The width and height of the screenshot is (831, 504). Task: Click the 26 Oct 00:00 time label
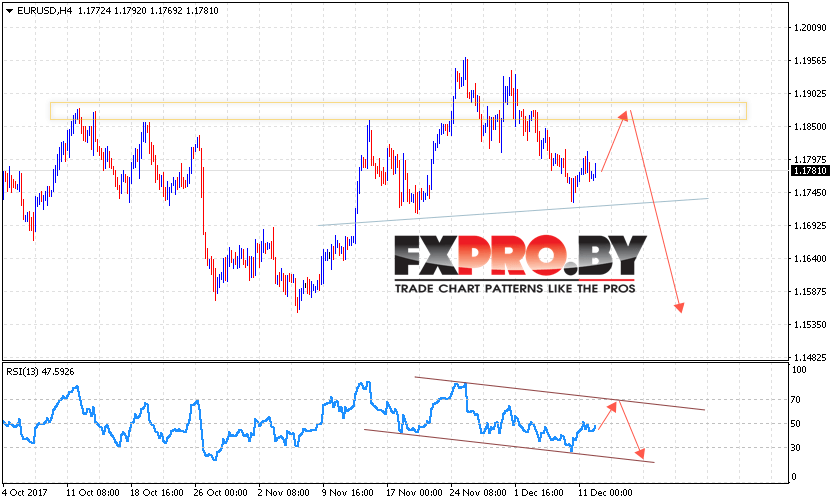click(220, 493)
